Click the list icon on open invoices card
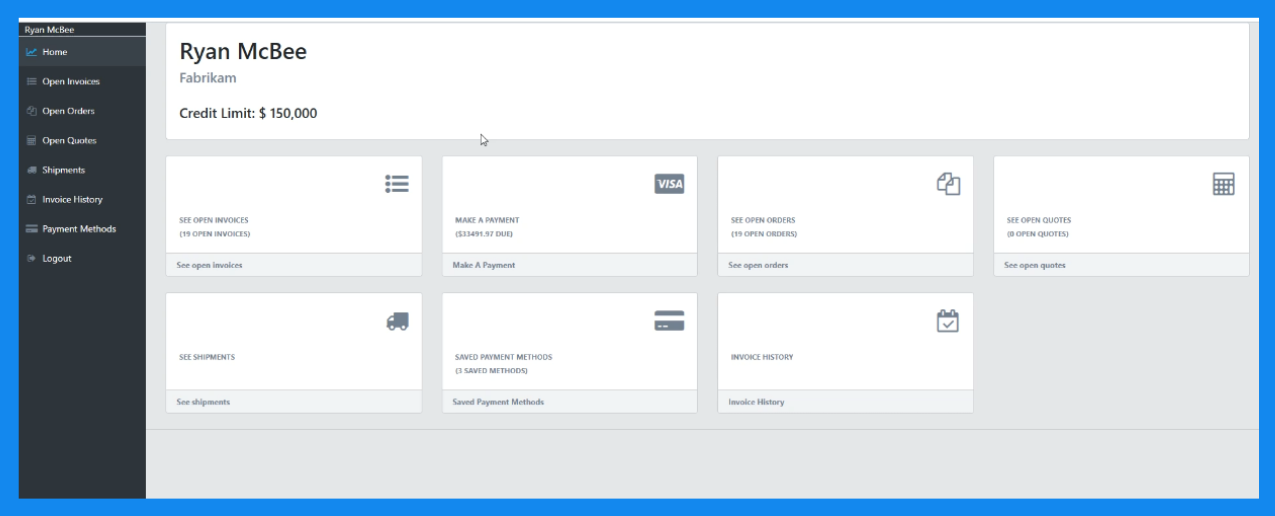The width and height of the screenshot is (1275, 516). click(x=397, y=184)
